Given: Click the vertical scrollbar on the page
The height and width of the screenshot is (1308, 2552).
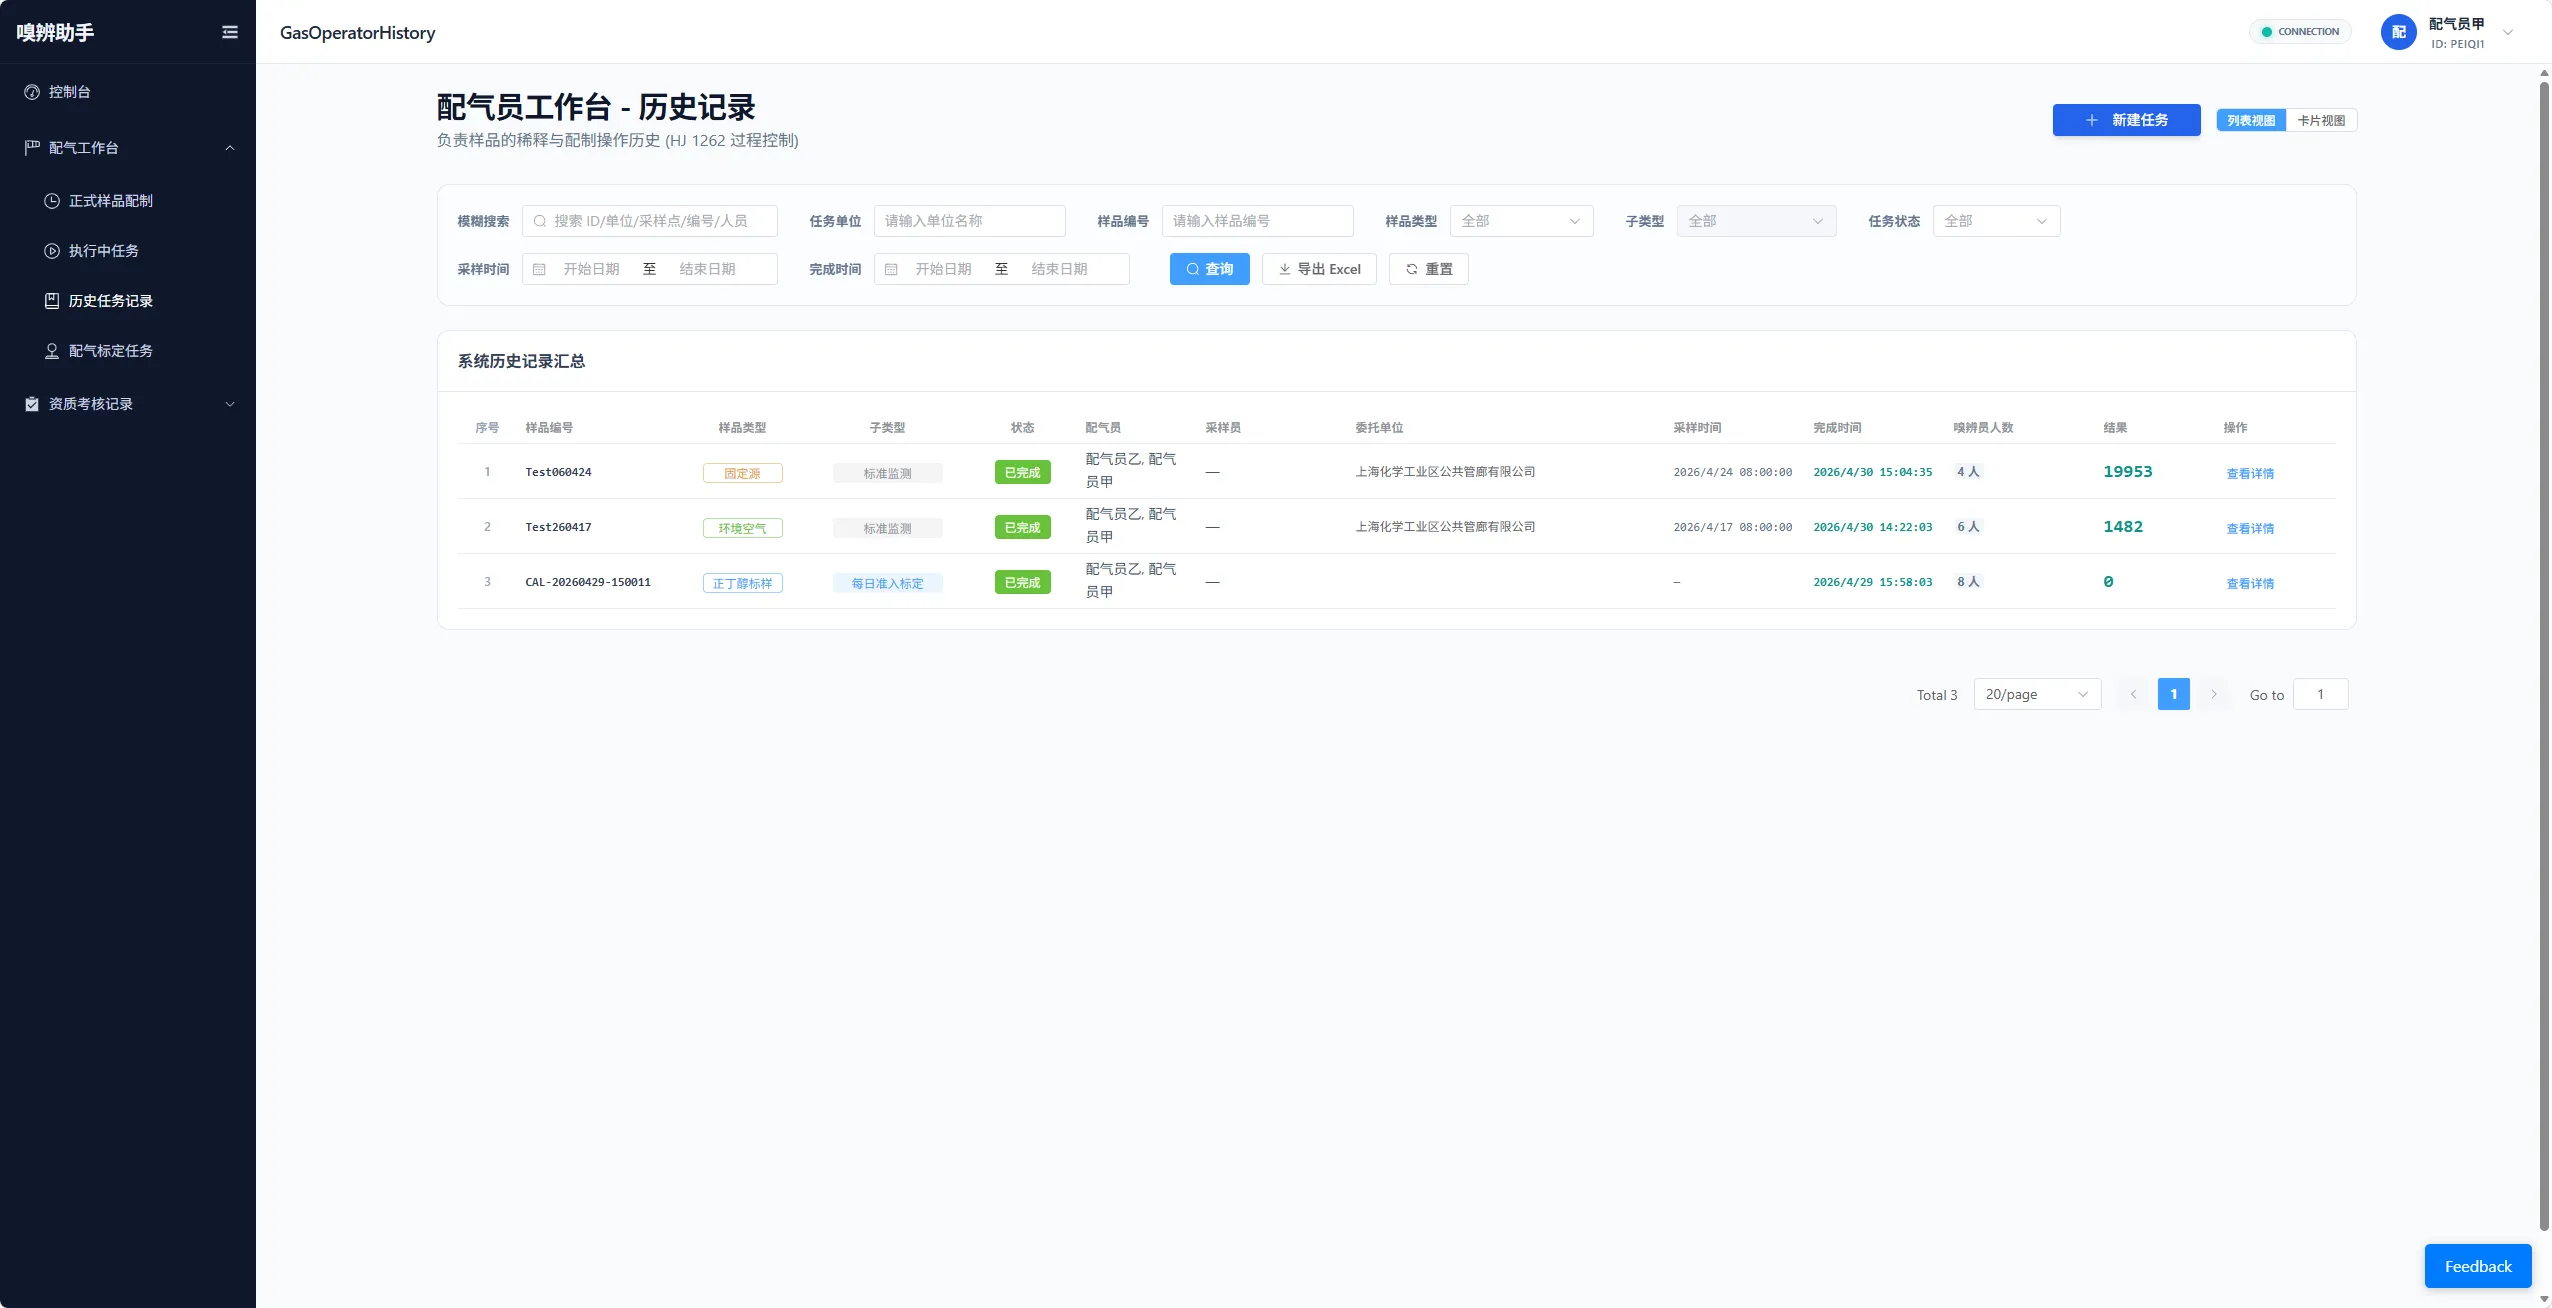Looking at the screenshot, I should pos(2544,655).
